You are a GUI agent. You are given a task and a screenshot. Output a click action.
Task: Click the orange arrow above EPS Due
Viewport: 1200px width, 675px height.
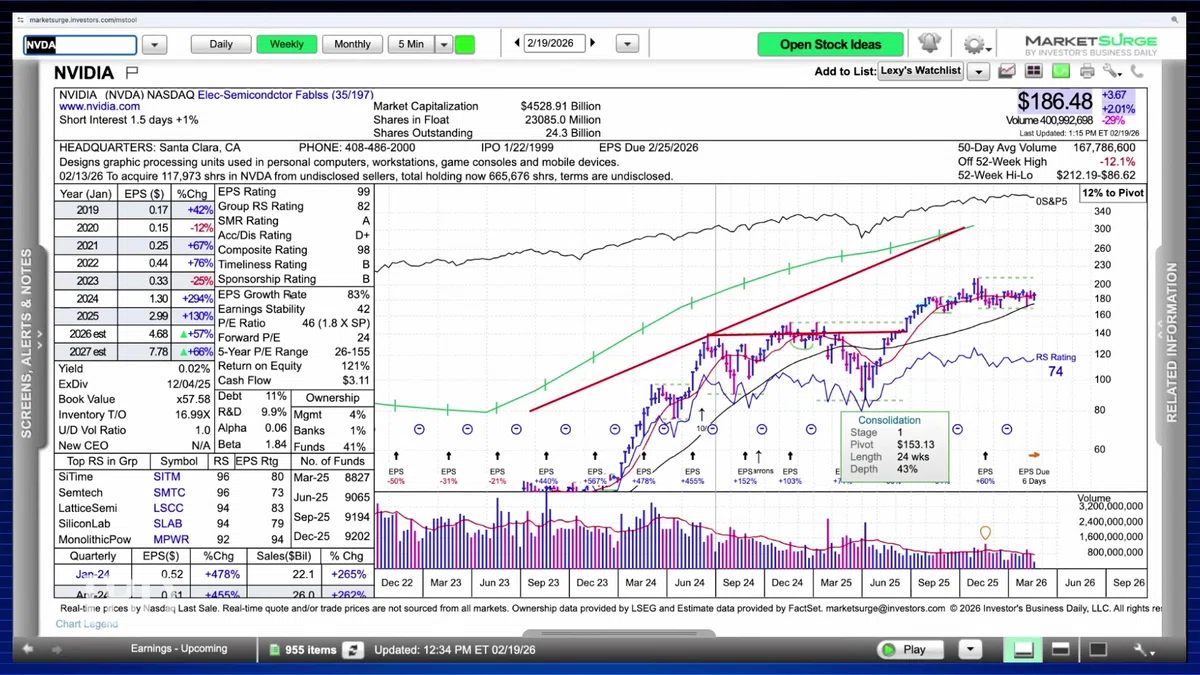tap(1034, 455)
